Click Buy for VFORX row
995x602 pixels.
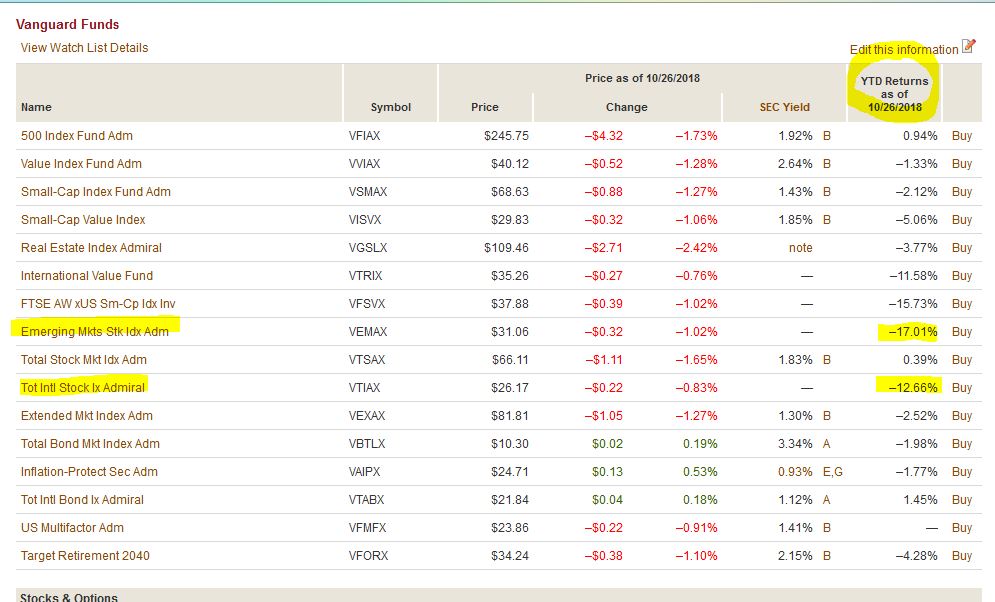tap(962, 556)
